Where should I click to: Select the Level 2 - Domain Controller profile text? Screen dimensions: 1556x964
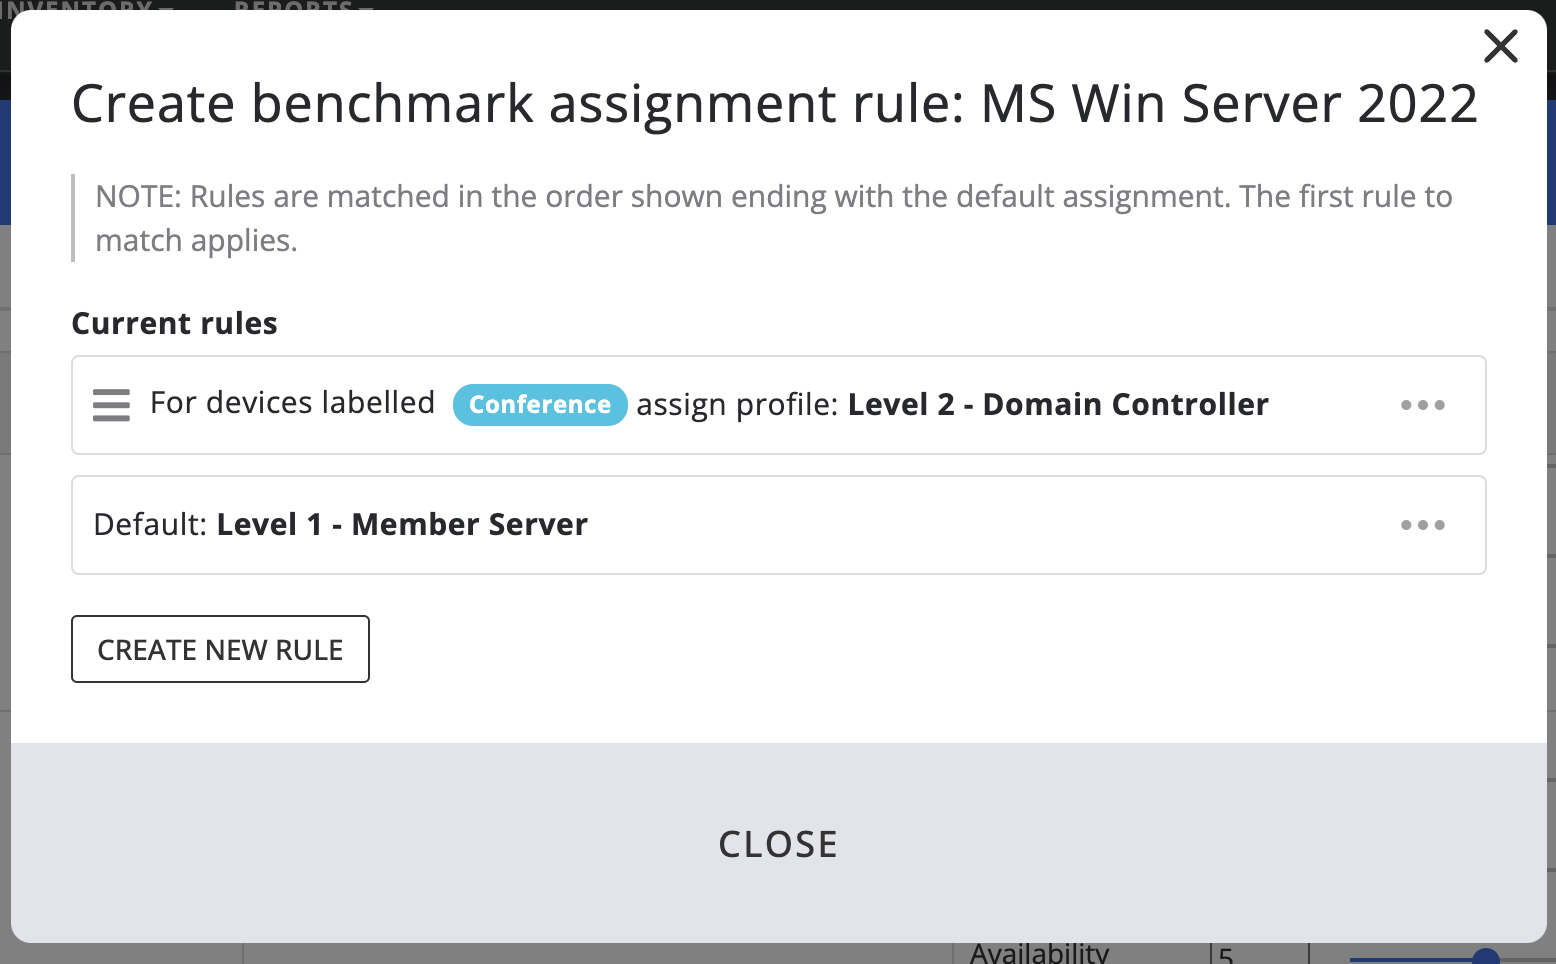point(1058,405)
